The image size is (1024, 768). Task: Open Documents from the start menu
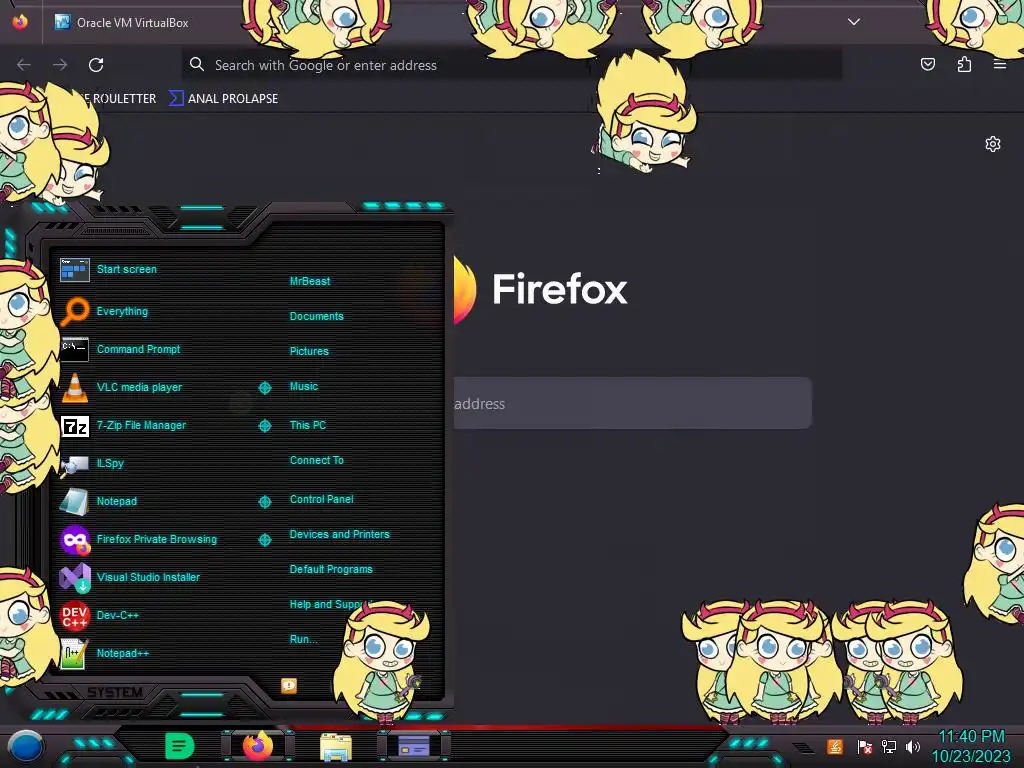(x=316, y=316)
